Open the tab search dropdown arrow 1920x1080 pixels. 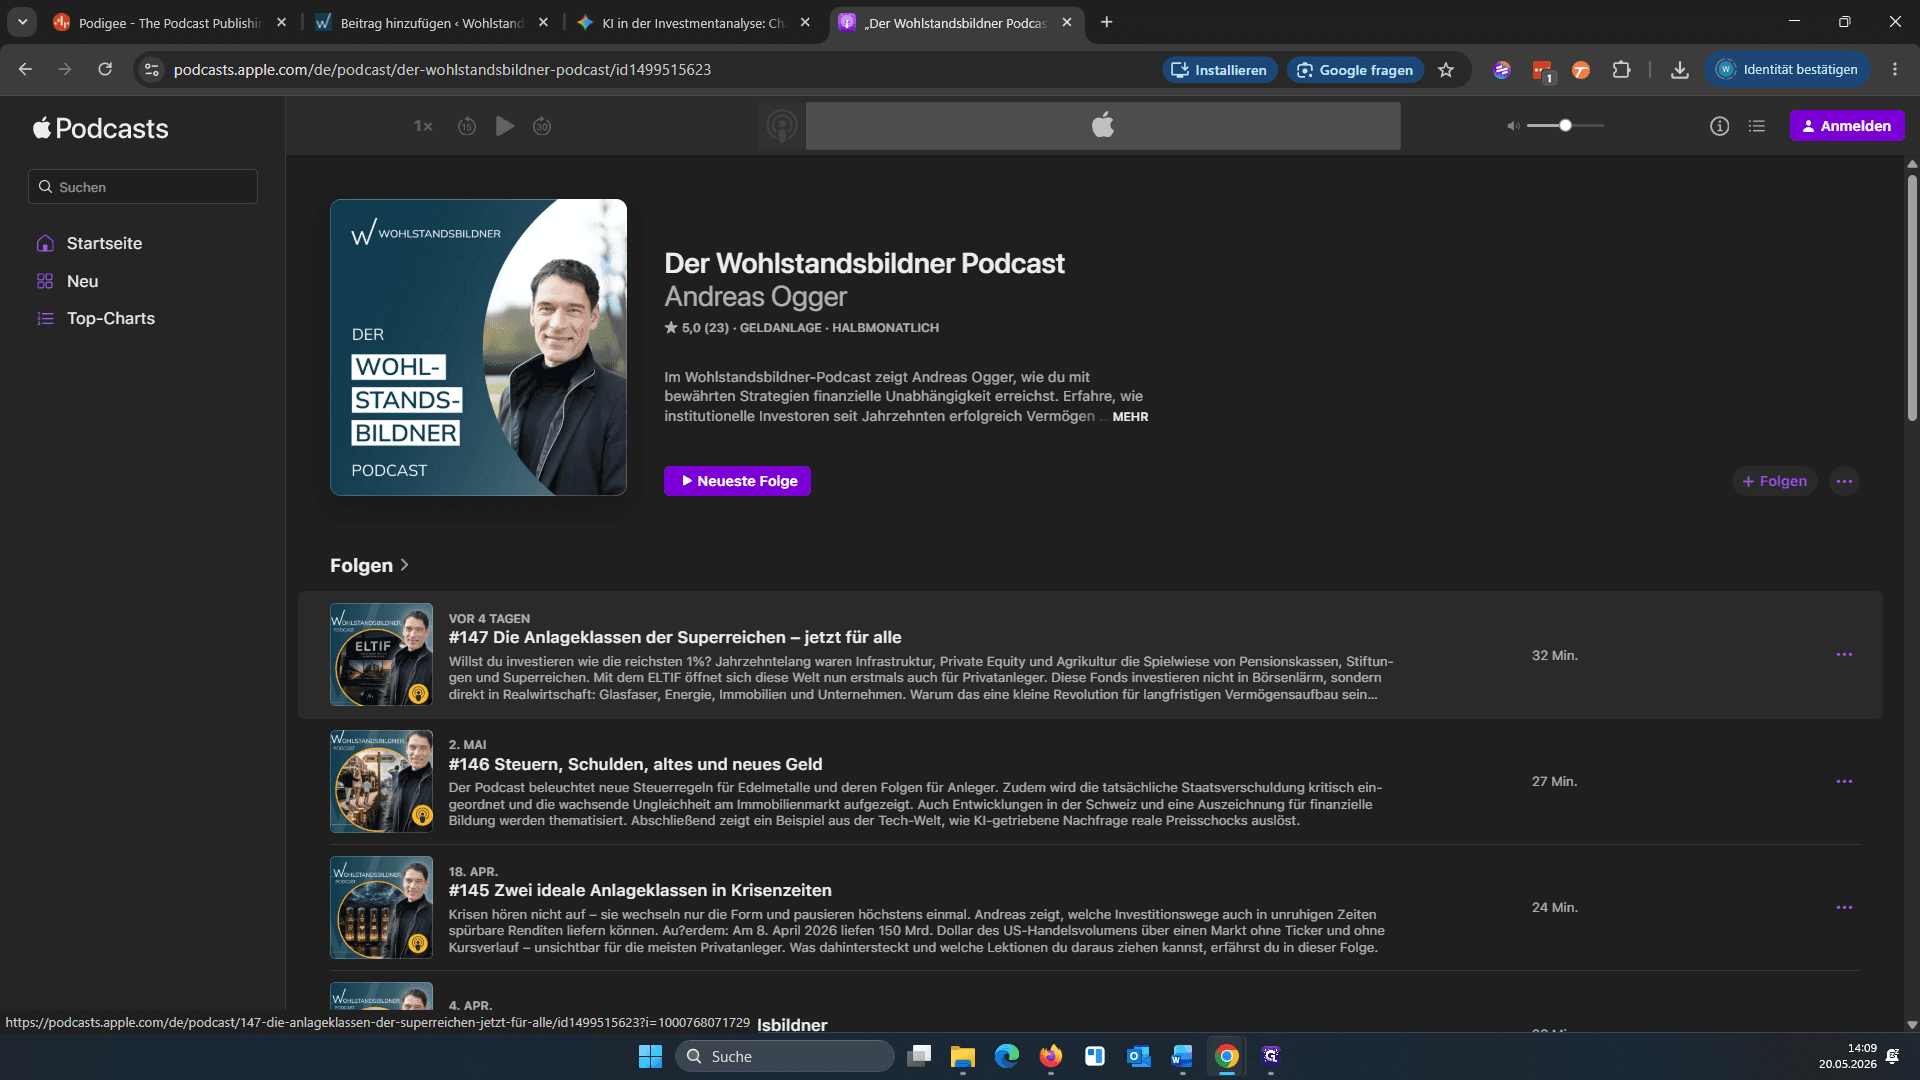coord(22,22)
